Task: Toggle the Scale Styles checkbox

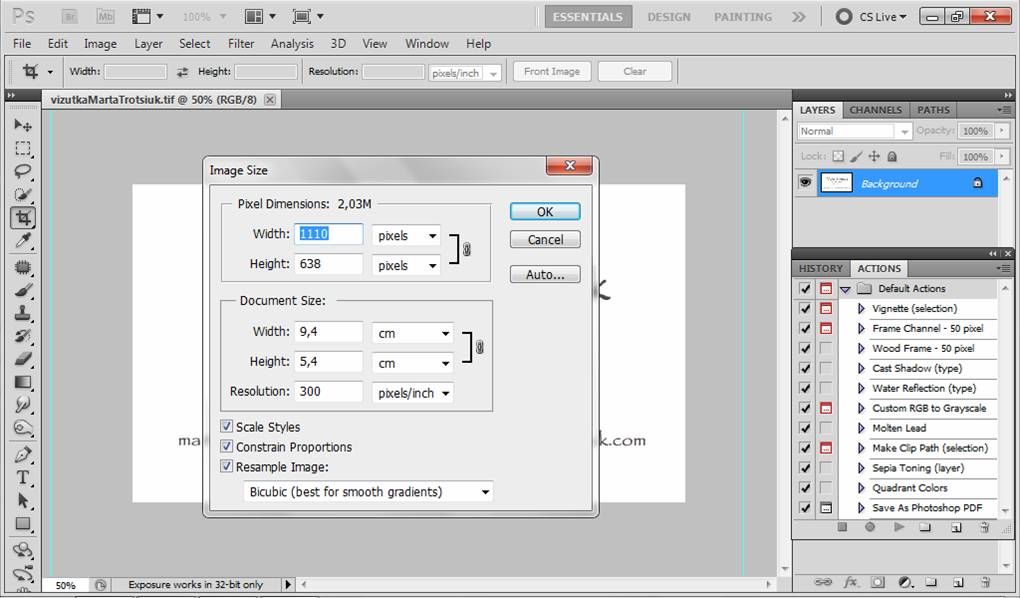Action: [226, 426]
